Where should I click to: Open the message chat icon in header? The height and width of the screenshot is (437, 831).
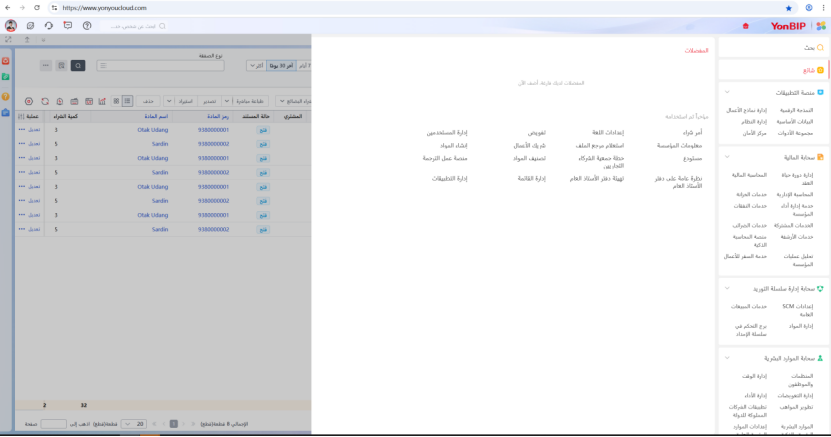pyautogui.click(x=68, y=25)
